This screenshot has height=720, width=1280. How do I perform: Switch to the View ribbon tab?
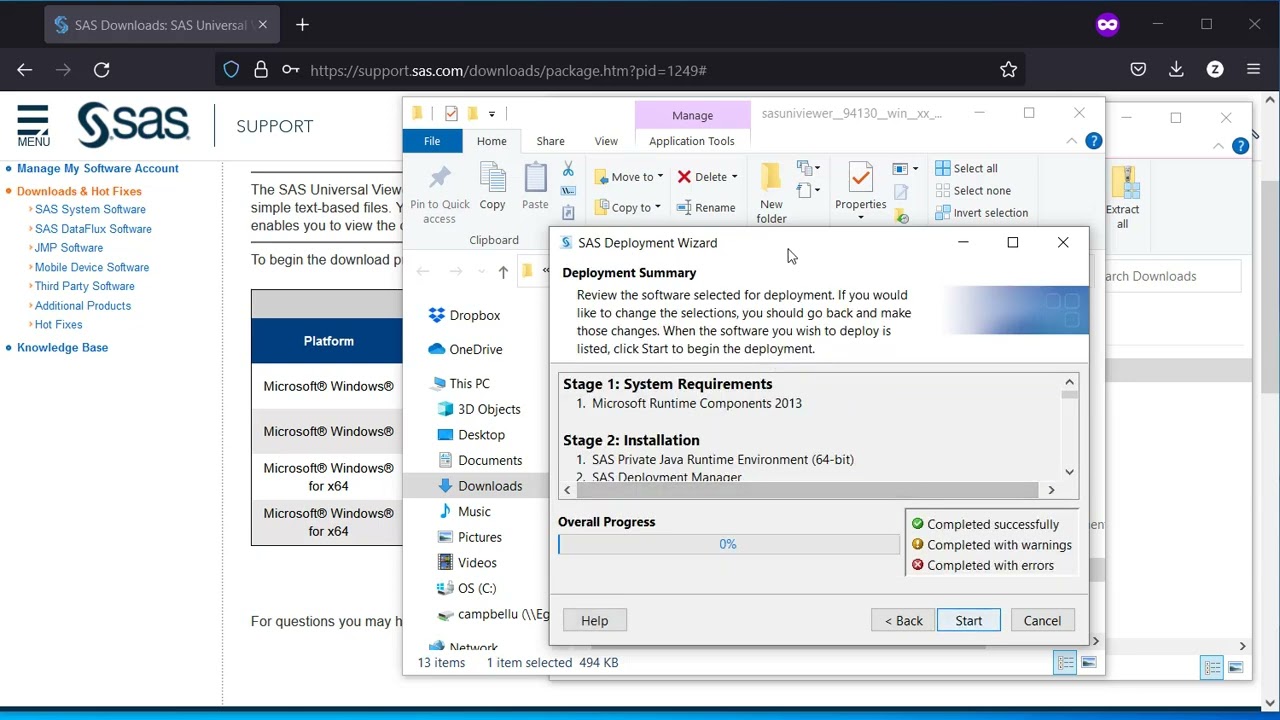click(606, 141)
